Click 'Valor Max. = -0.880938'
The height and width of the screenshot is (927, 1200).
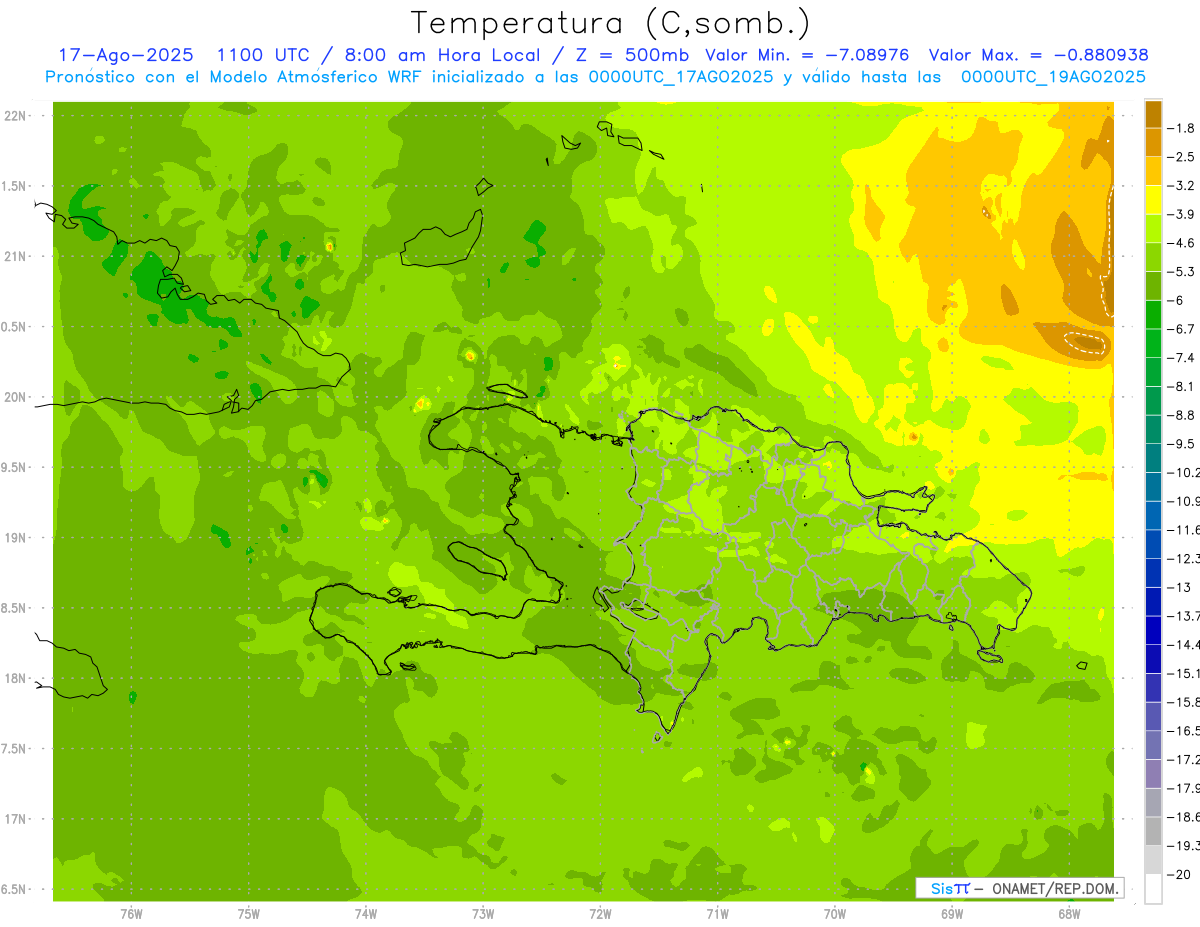(1038, 55)
